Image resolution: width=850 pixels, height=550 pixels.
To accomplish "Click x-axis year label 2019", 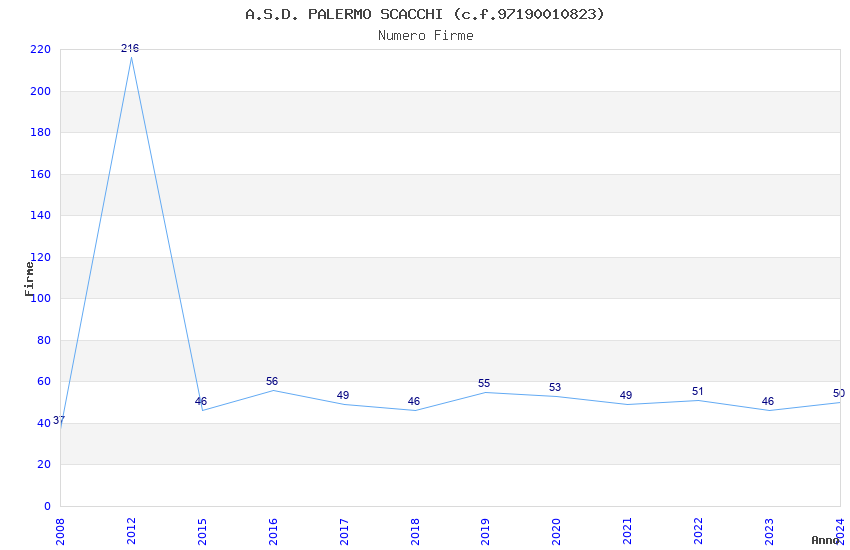I will point(485,532).
